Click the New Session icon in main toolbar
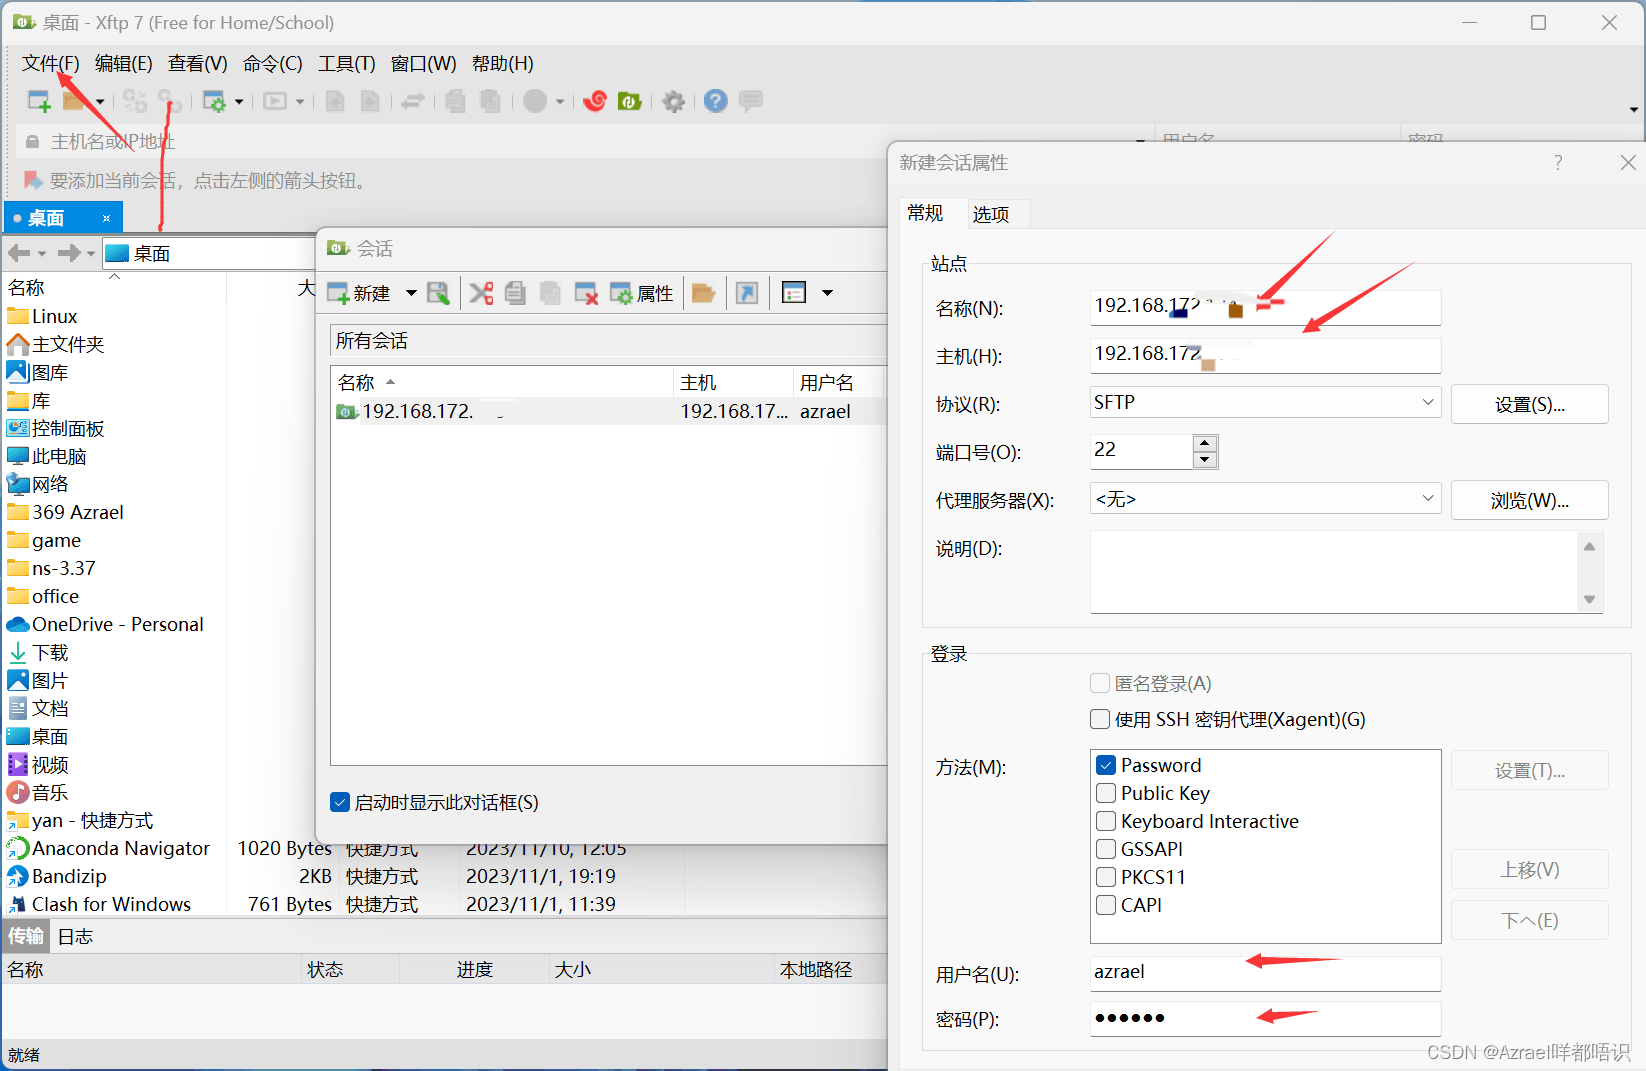The height and width of the screenshot is (1071, 1646). [39, 101]
